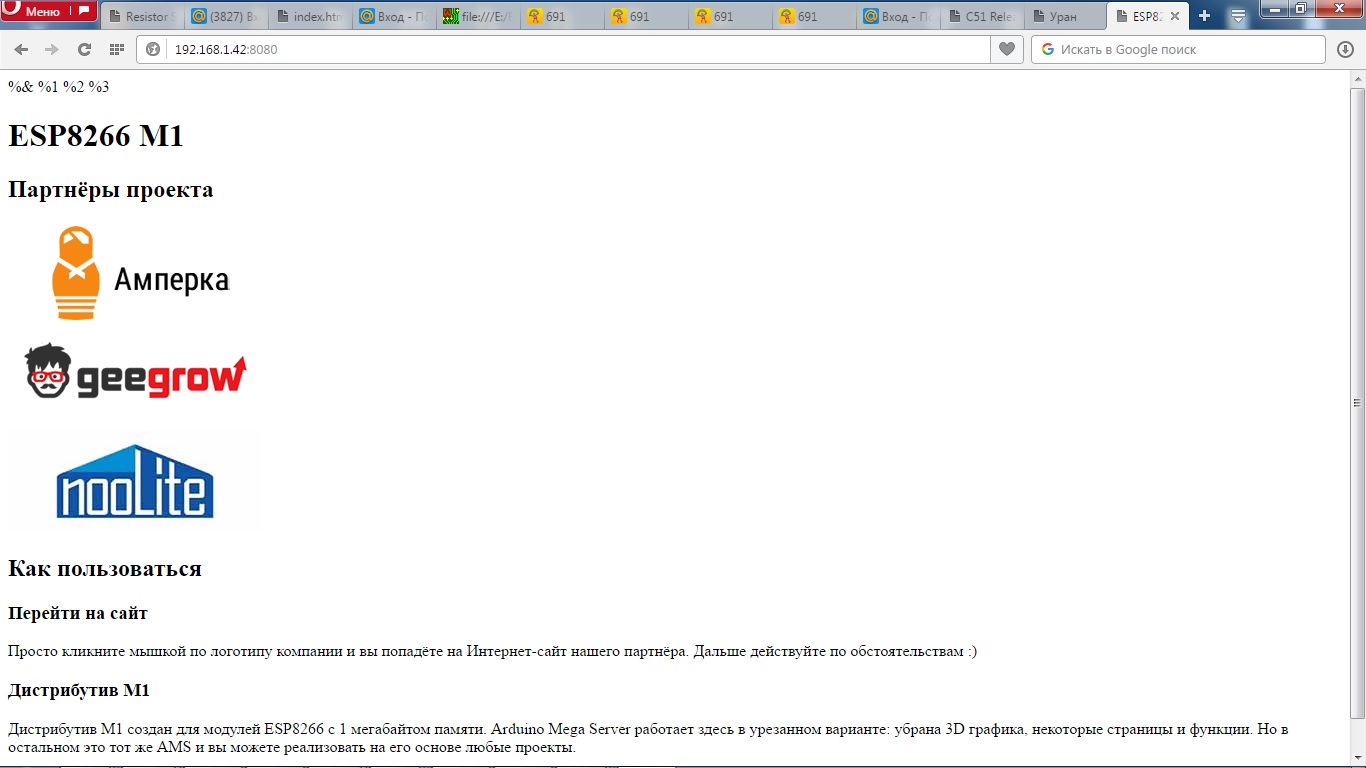This screenshot has width=1366, height=768.
Task: Select the active ESP8 tab
Action: coord(1148,17)
